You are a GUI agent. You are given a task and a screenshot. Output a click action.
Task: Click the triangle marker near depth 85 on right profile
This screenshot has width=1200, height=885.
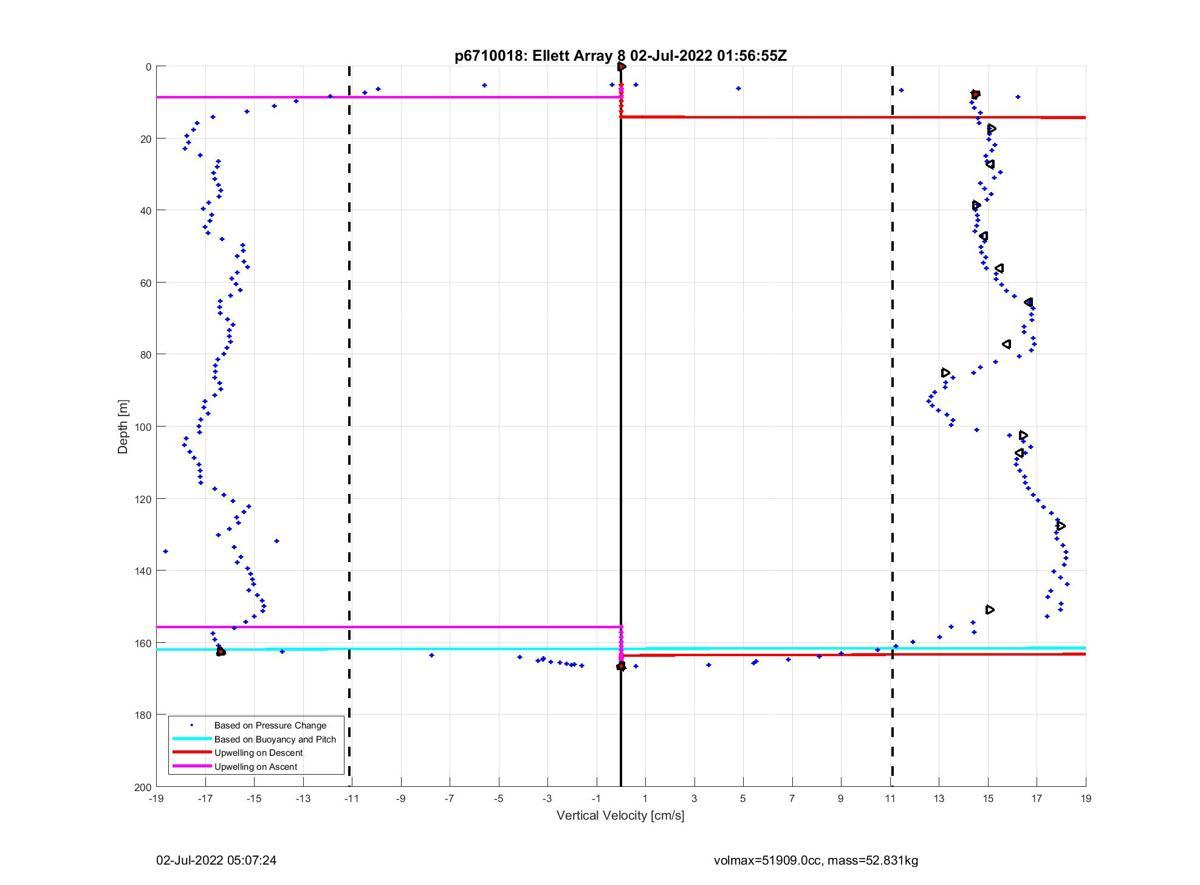(x=946, y=373)
